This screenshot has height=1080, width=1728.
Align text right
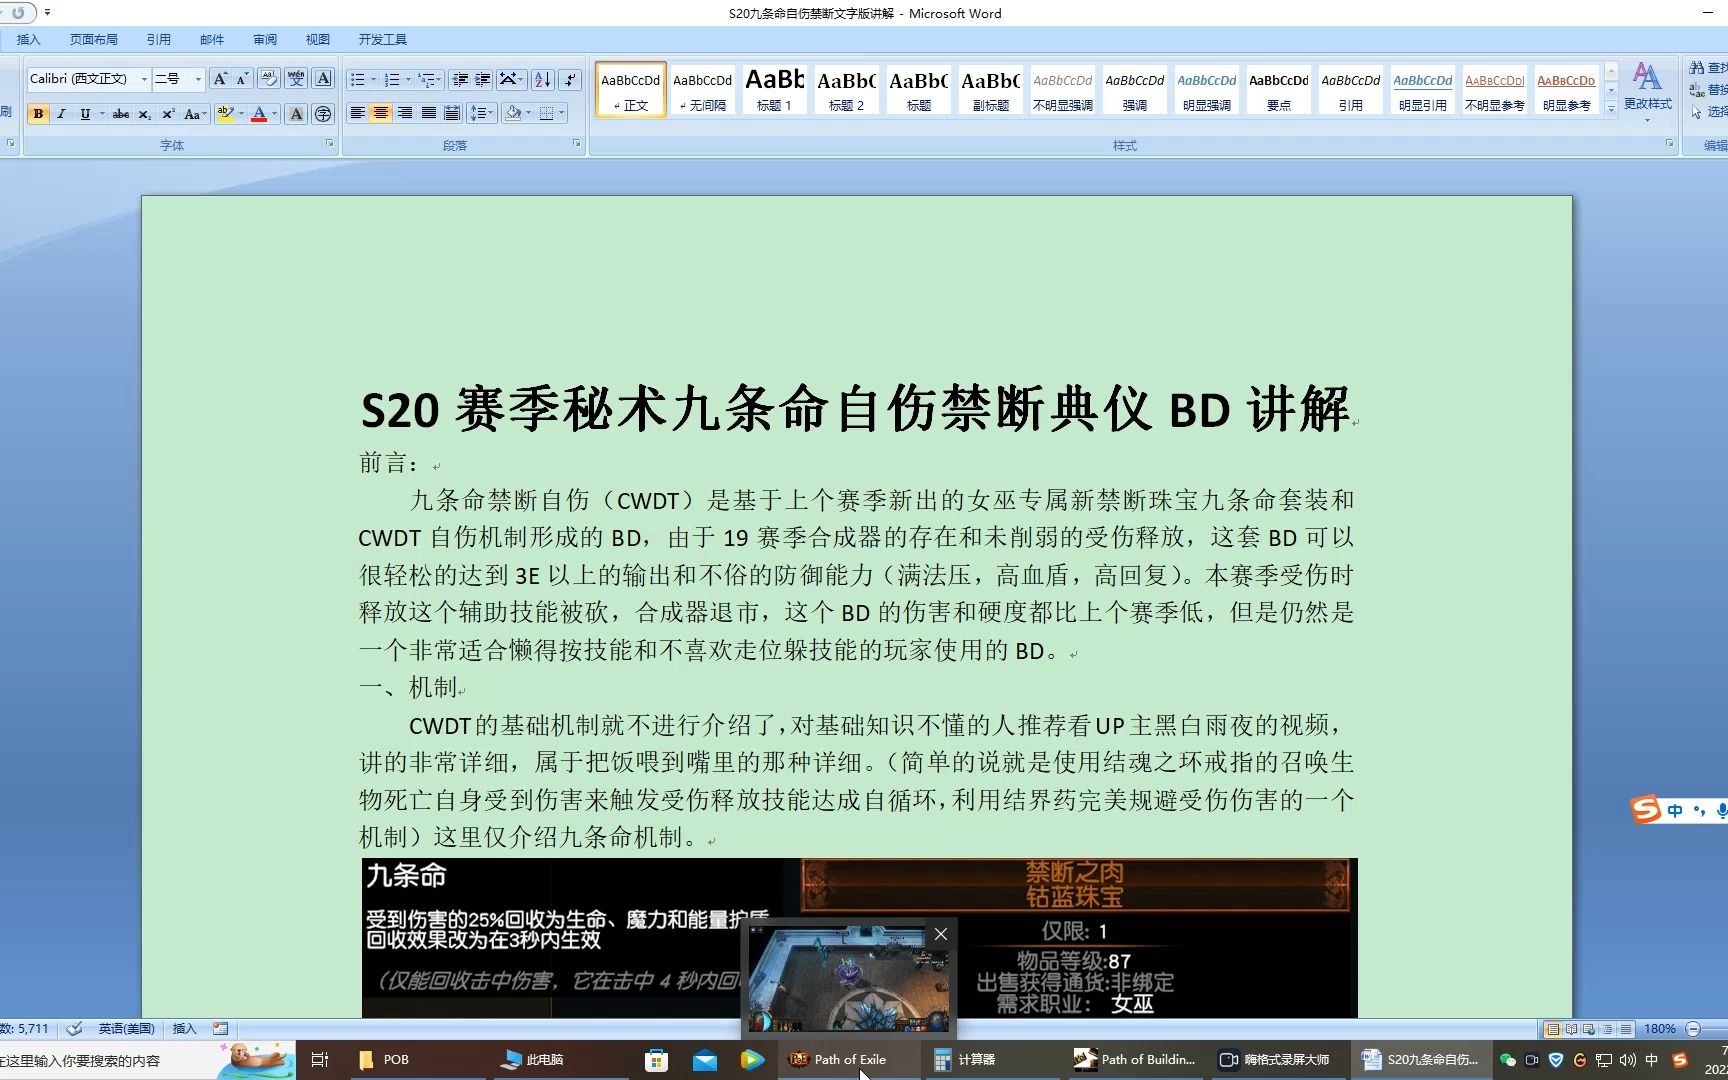coord(405,113)
